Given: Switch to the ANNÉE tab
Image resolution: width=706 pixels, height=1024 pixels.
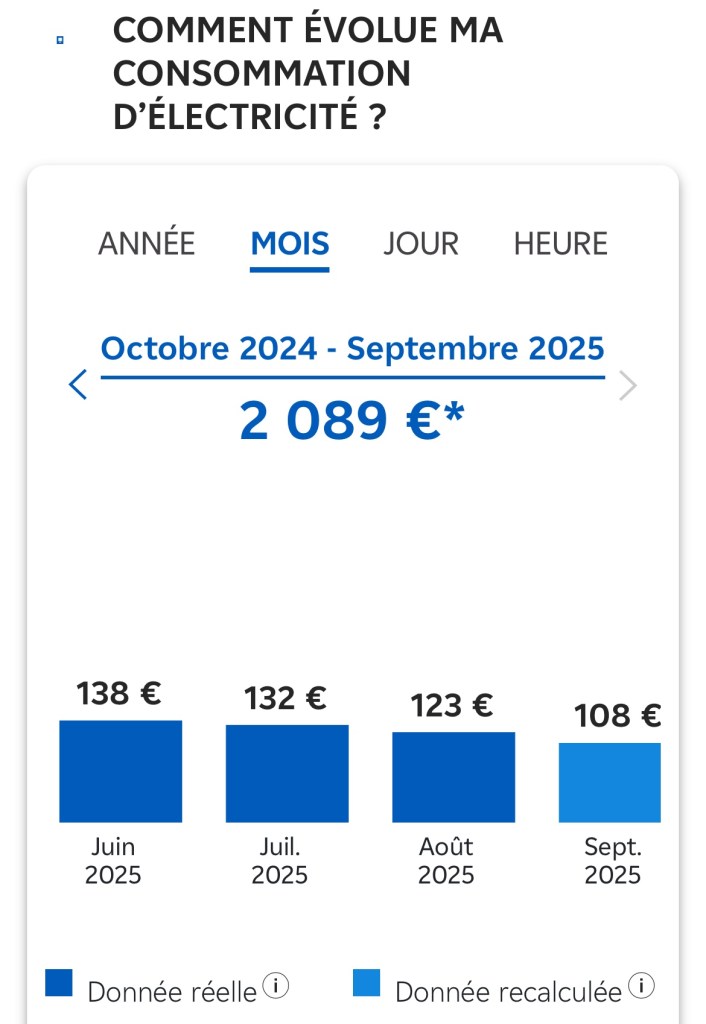Looking at the screenshot, I should pos(146,243).
